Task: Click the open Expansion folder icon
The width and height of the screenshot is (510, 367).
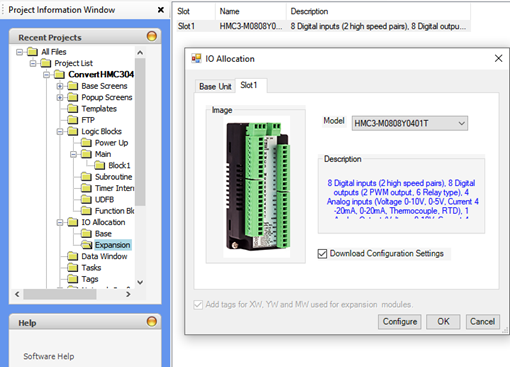Action: (87, 245)
